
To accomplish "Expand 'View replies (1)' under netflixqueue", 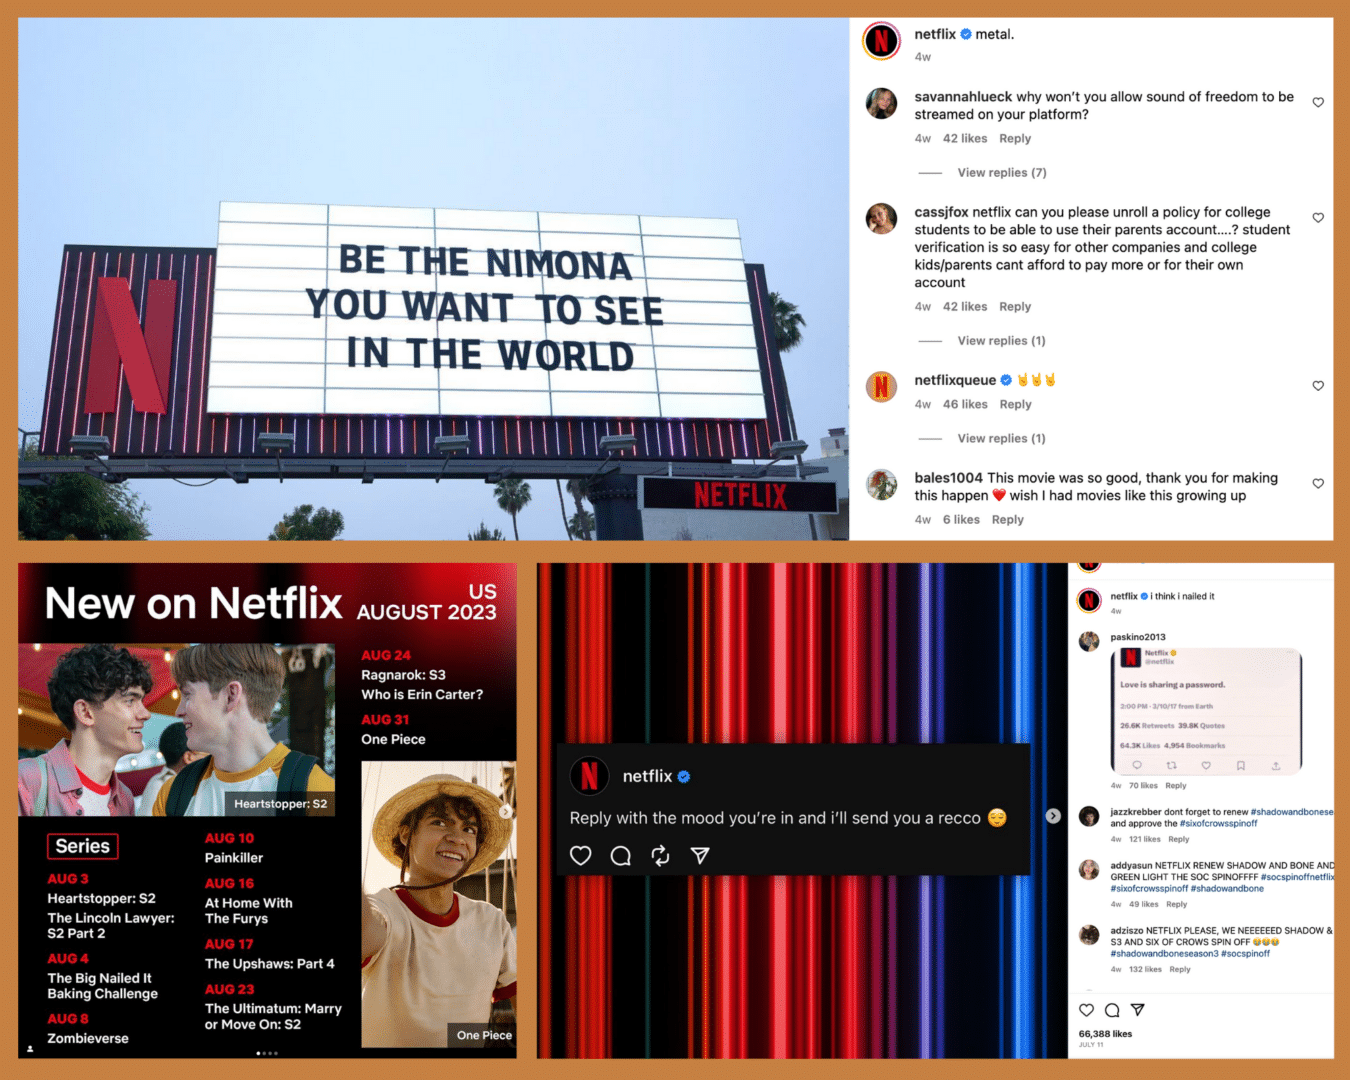I will [x=1001, y=439].
